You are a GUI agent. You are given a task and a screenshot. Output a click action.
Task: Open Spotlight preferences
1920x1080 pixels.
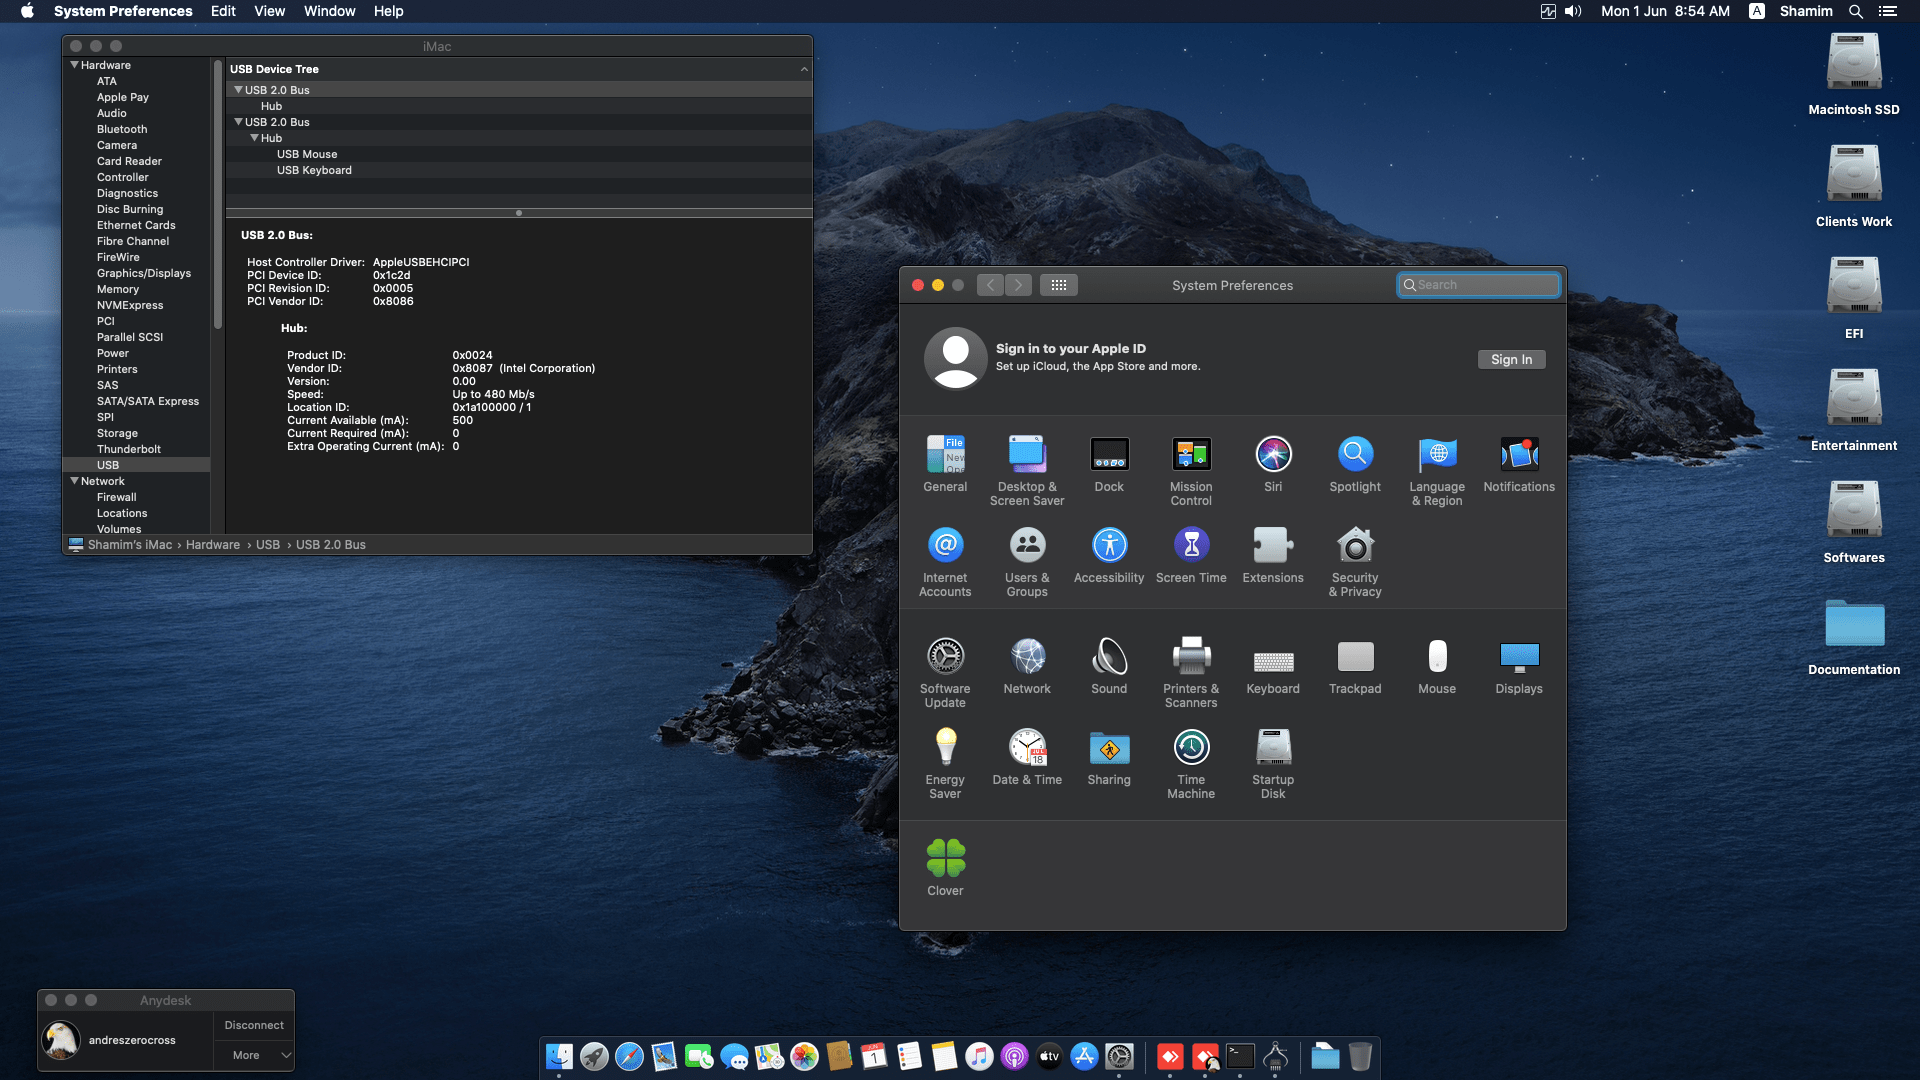[x=1355, y=464]
